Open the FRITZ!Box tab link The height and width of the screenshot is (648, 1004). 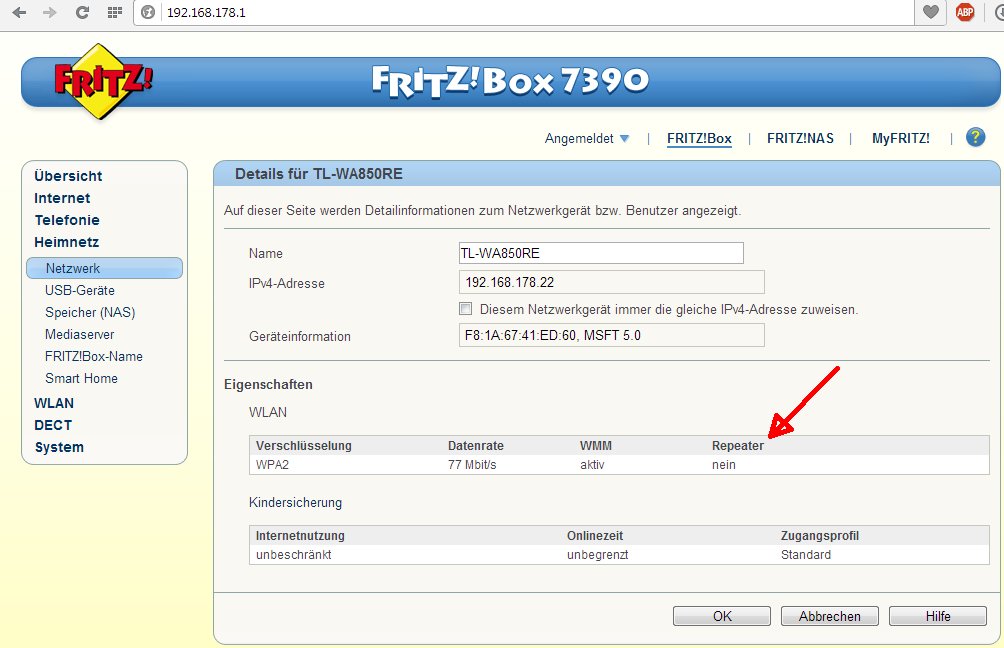pyautogui.click(x=699, y=138)
